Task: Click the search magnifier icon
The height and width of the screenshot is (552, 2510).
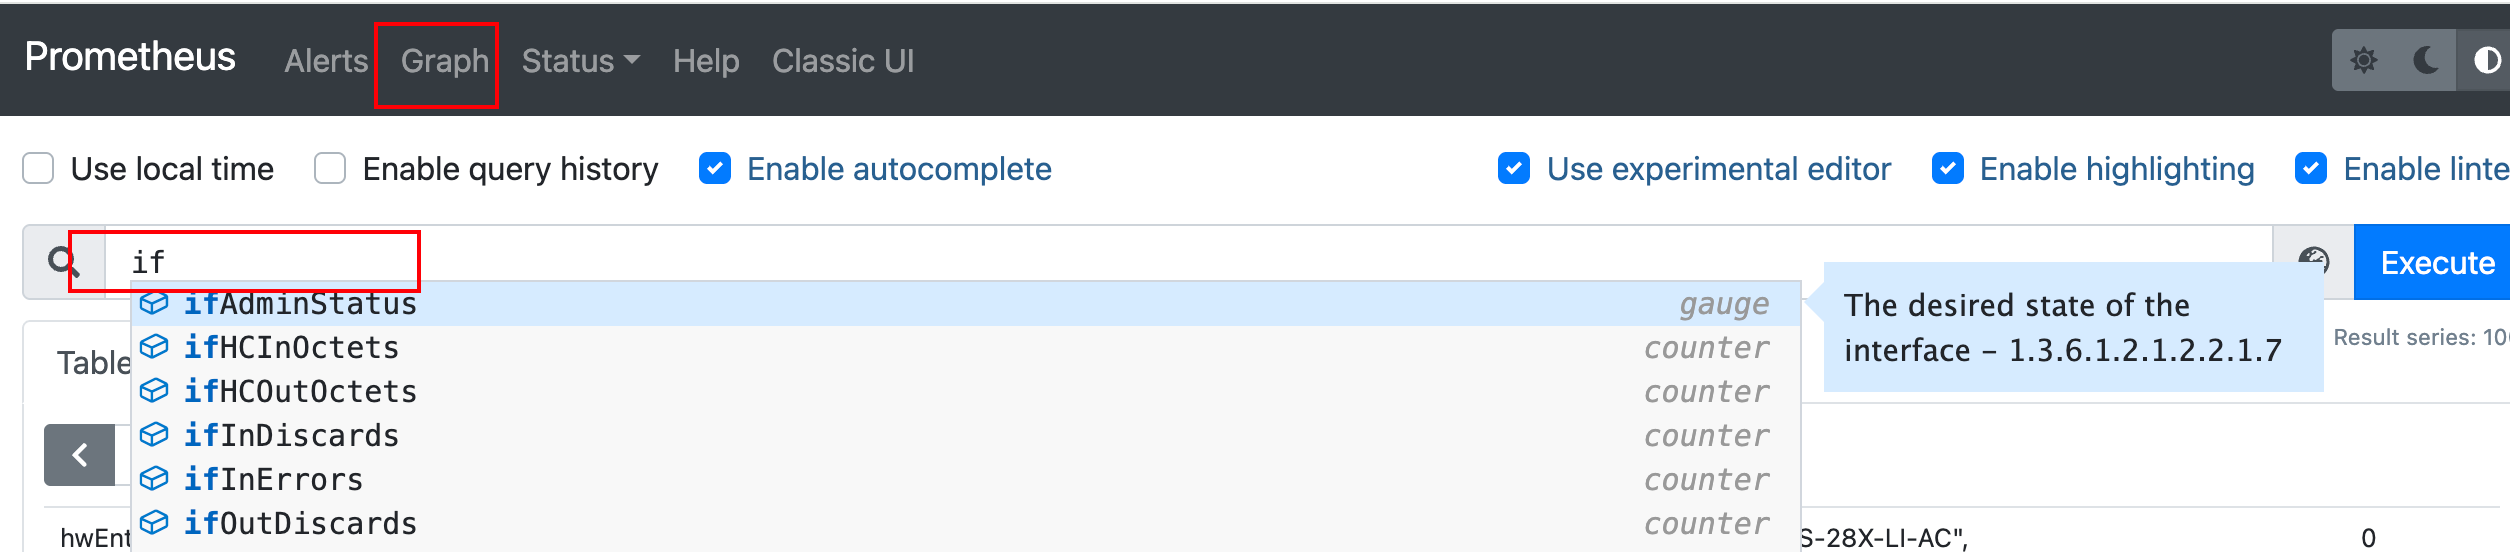Action: coord(64,262)
